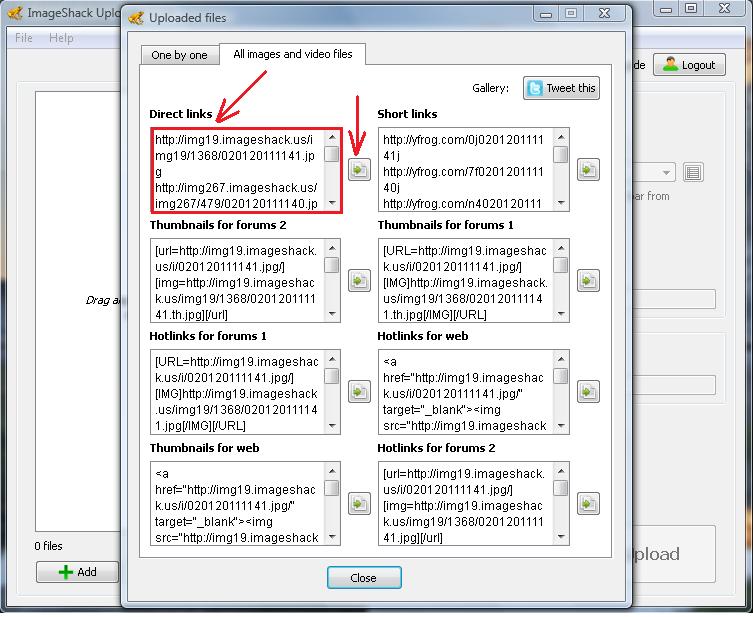Screen dimensions: 753x617
Task: Click inside the Direct links text box
Action: tap(238, 170)
